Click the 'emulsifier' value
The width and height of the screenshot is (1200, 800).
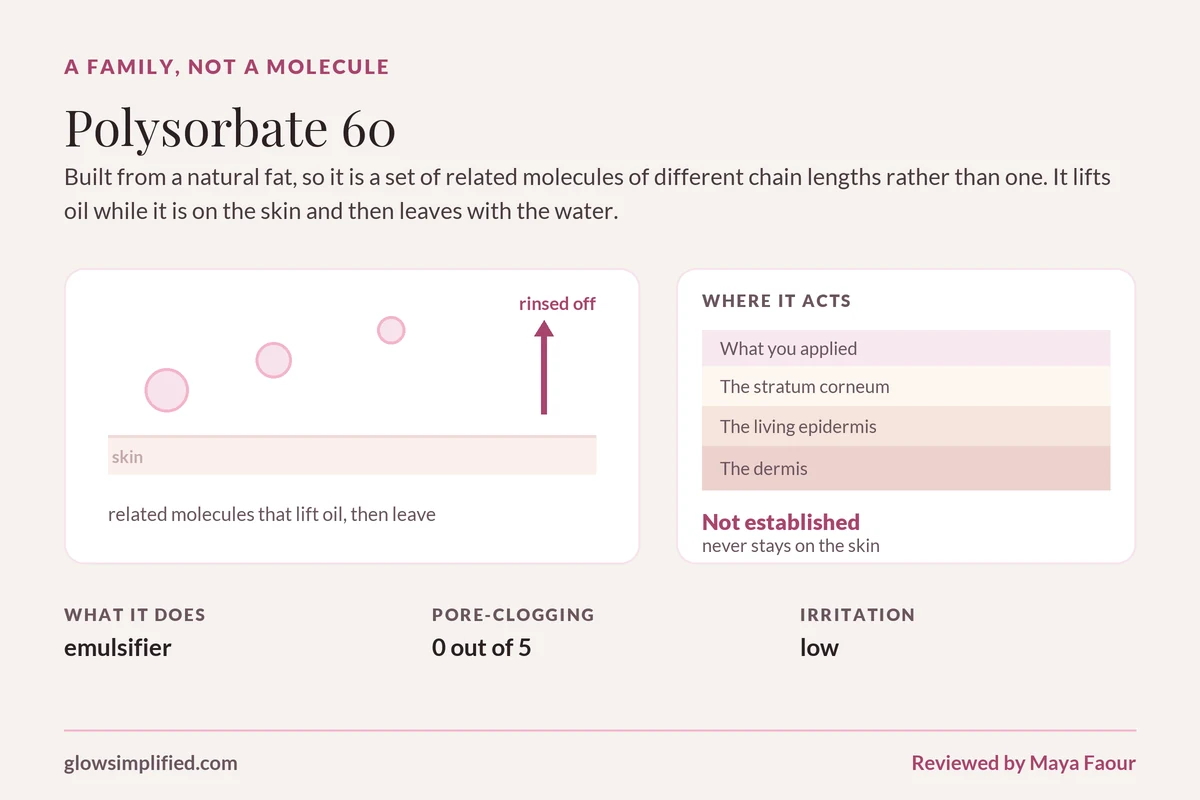tap(118, 647)
